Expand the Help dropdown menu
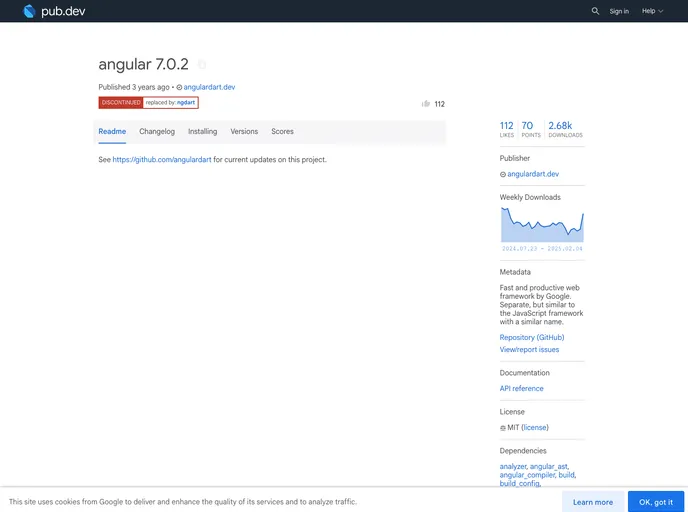Image resolution: width=688 pixels, height=512 pixels. pos(652,11)
